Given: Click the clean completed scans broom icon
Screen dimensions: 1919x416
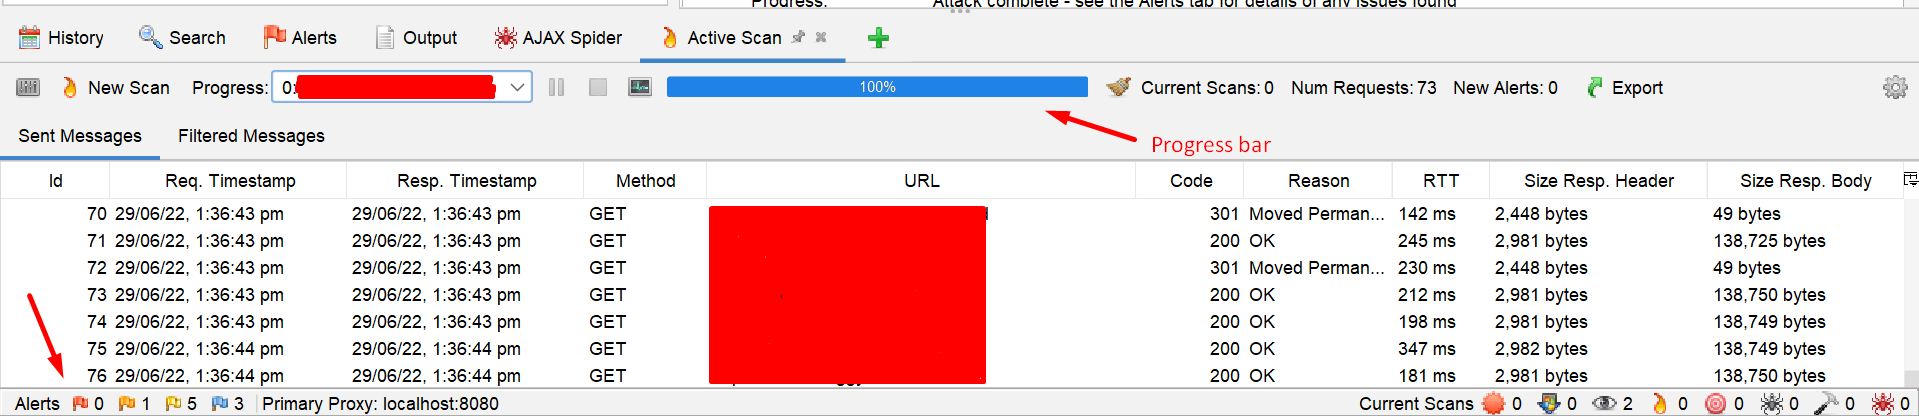Looking at the screenshot, I should tap(1119, 88).
